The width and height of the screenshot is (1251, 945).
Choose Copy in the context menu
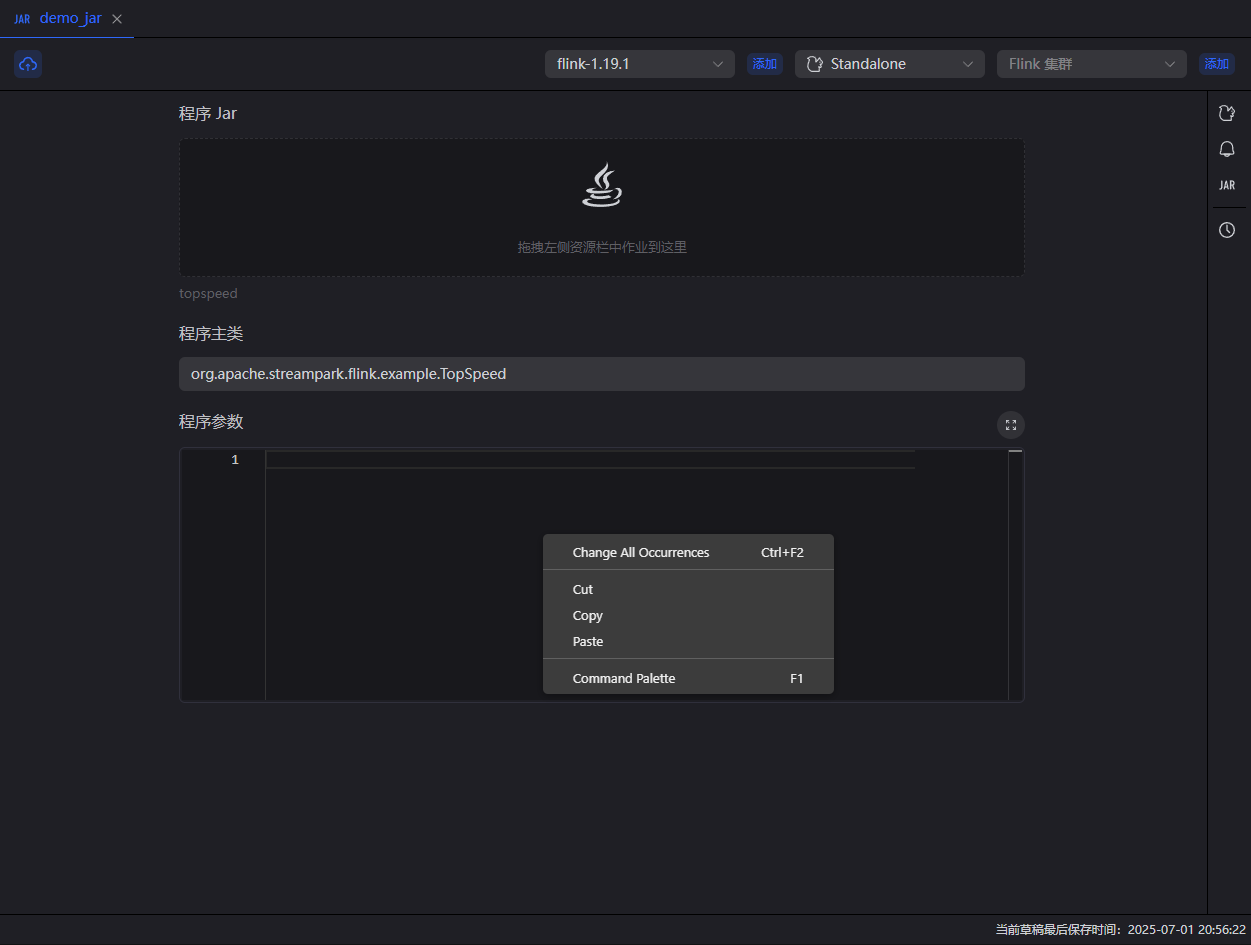click(588, 616)
